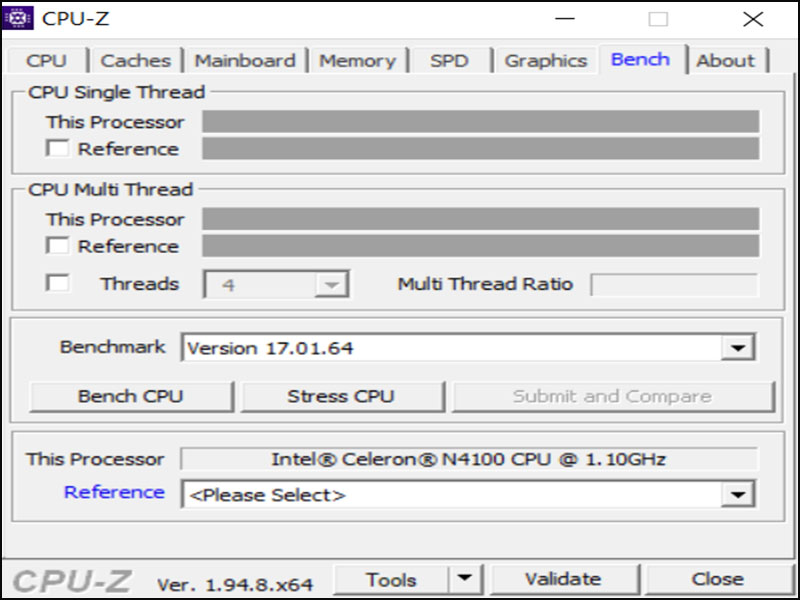800x600 pixels.
Task: Select the Memory tab
Action: pos(357,61)
